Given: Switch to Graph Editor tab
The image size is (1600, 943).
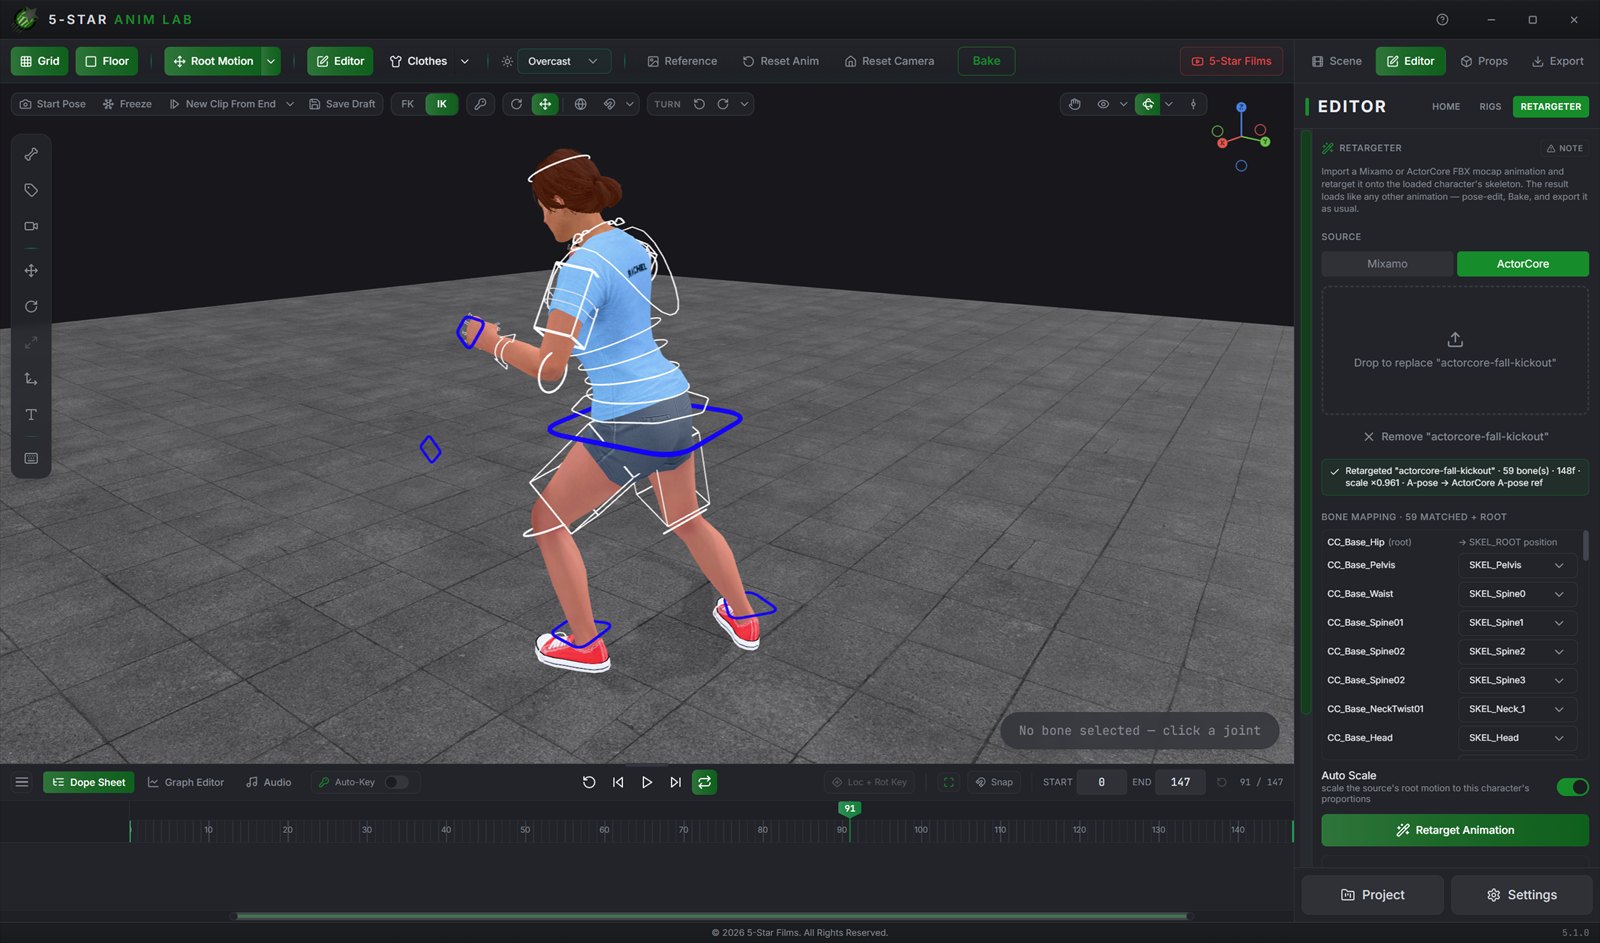Looking at the screenshot, I should 186,782.
